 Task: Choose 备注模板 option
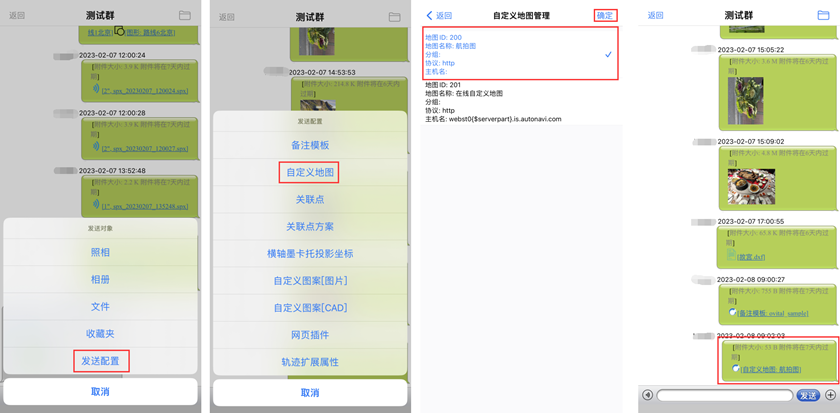pos(310,145)
